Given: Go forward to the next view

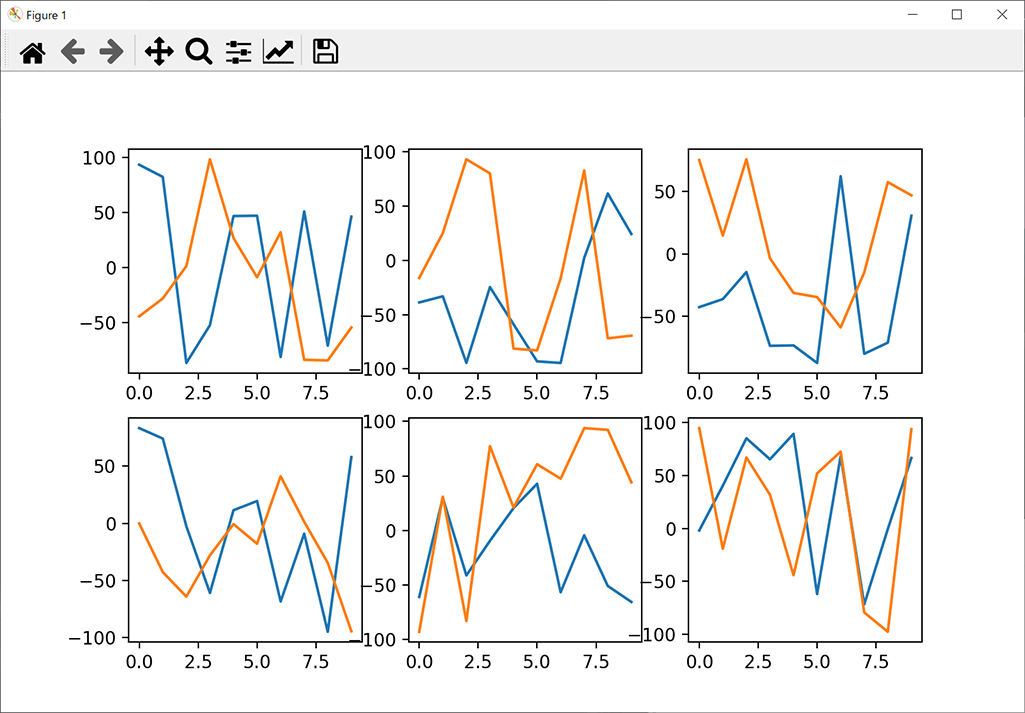Looking at the screenshot, I should 112,52.
